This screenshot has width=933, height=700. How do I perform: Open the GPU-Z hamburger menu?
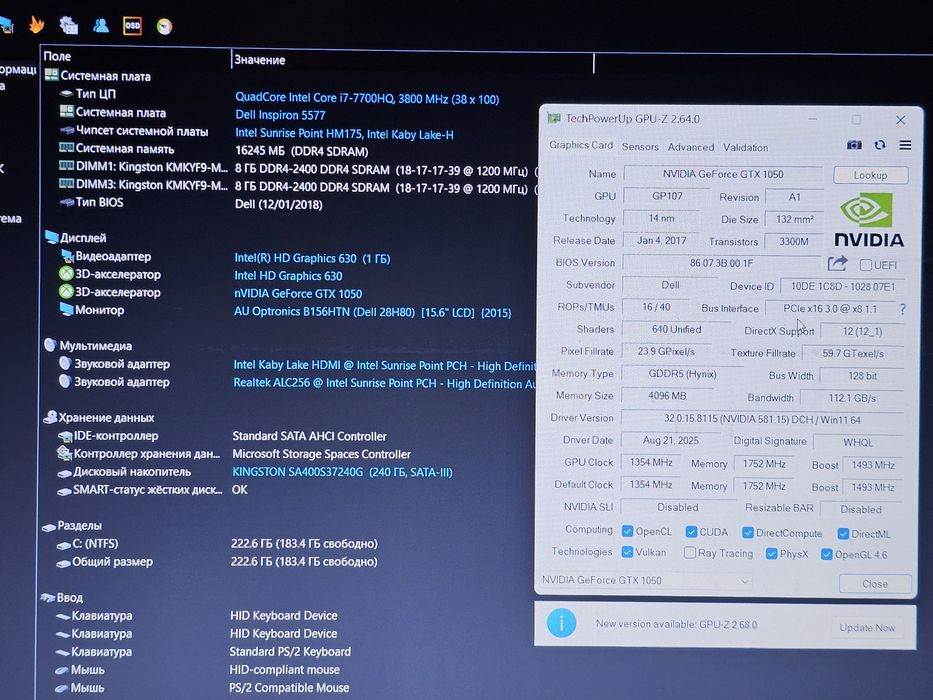point(905,145)
